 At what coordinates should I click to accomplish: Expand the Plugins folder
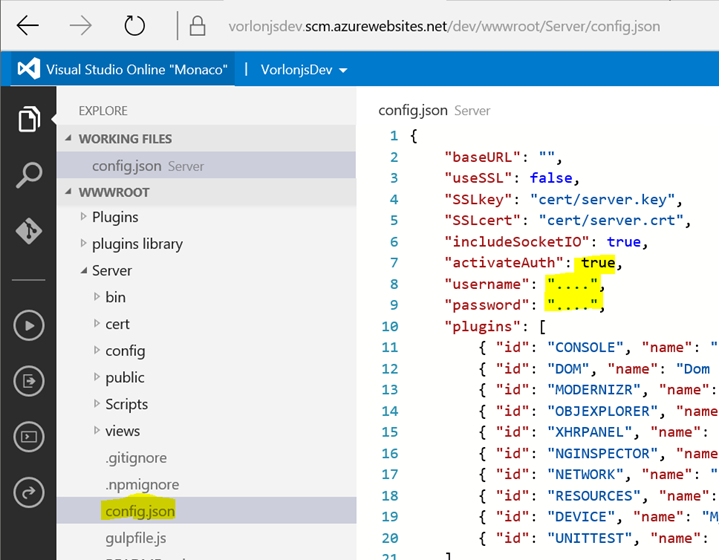tap(114, 217)
